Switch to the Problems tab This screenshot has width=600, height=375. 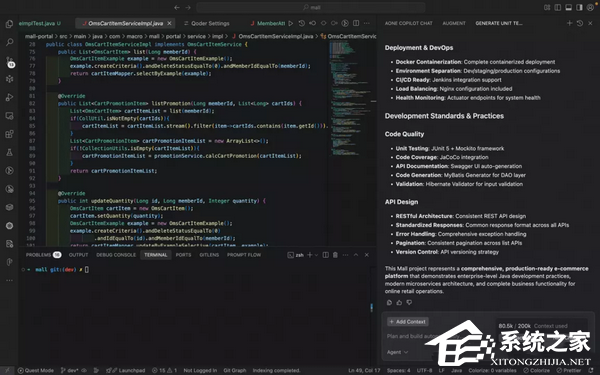point(43,255)
